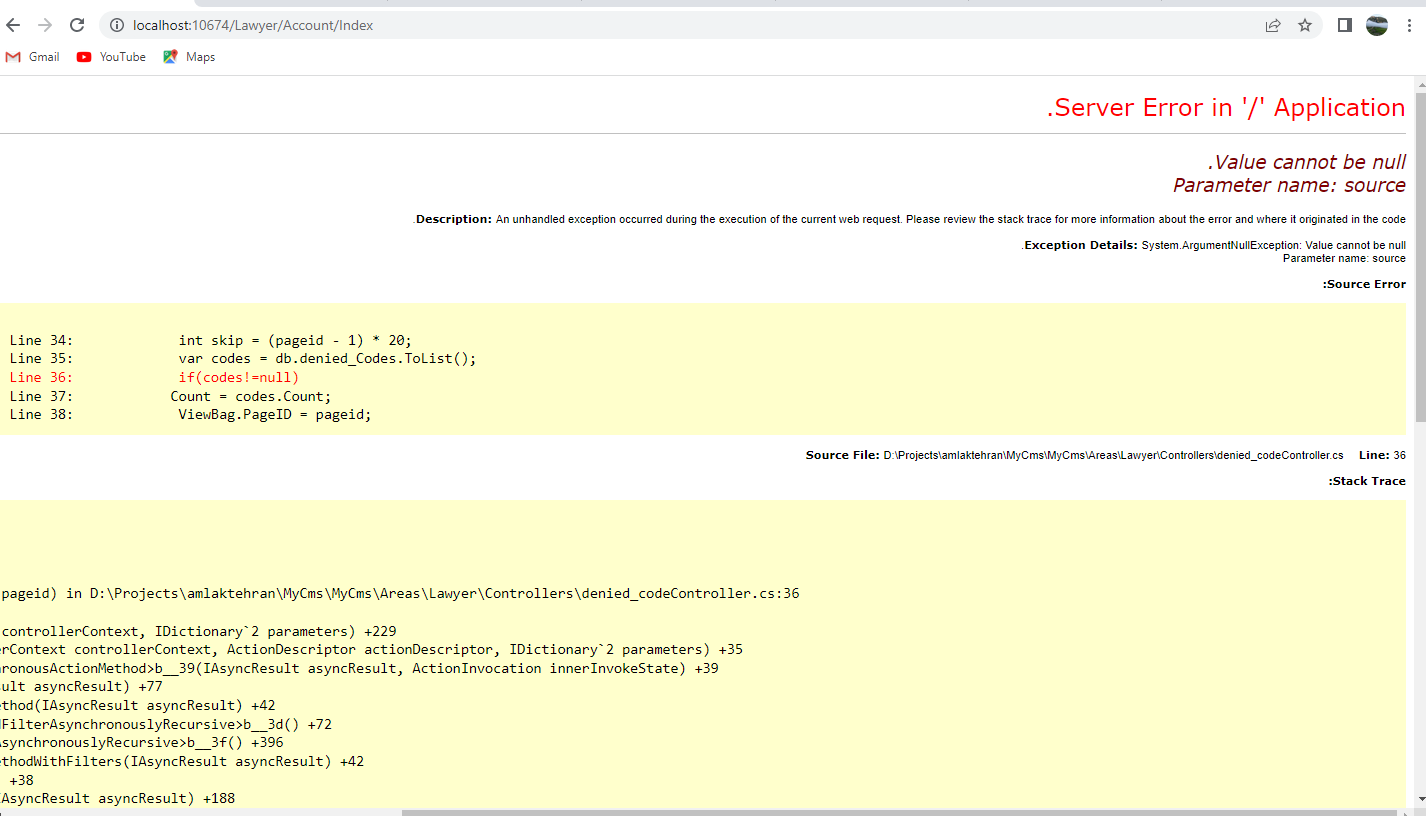Click the Share this page icon
1426x816 pixels.
coord(1273,25)
